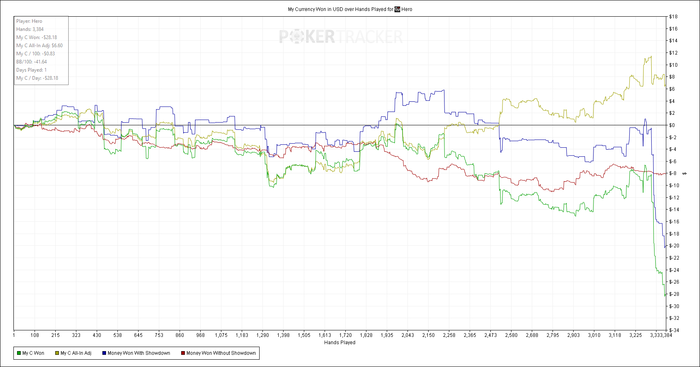The height and width of the screenshot is (367, 700).
Task: Click the Hands Played axis title
Action: (340, 342)
